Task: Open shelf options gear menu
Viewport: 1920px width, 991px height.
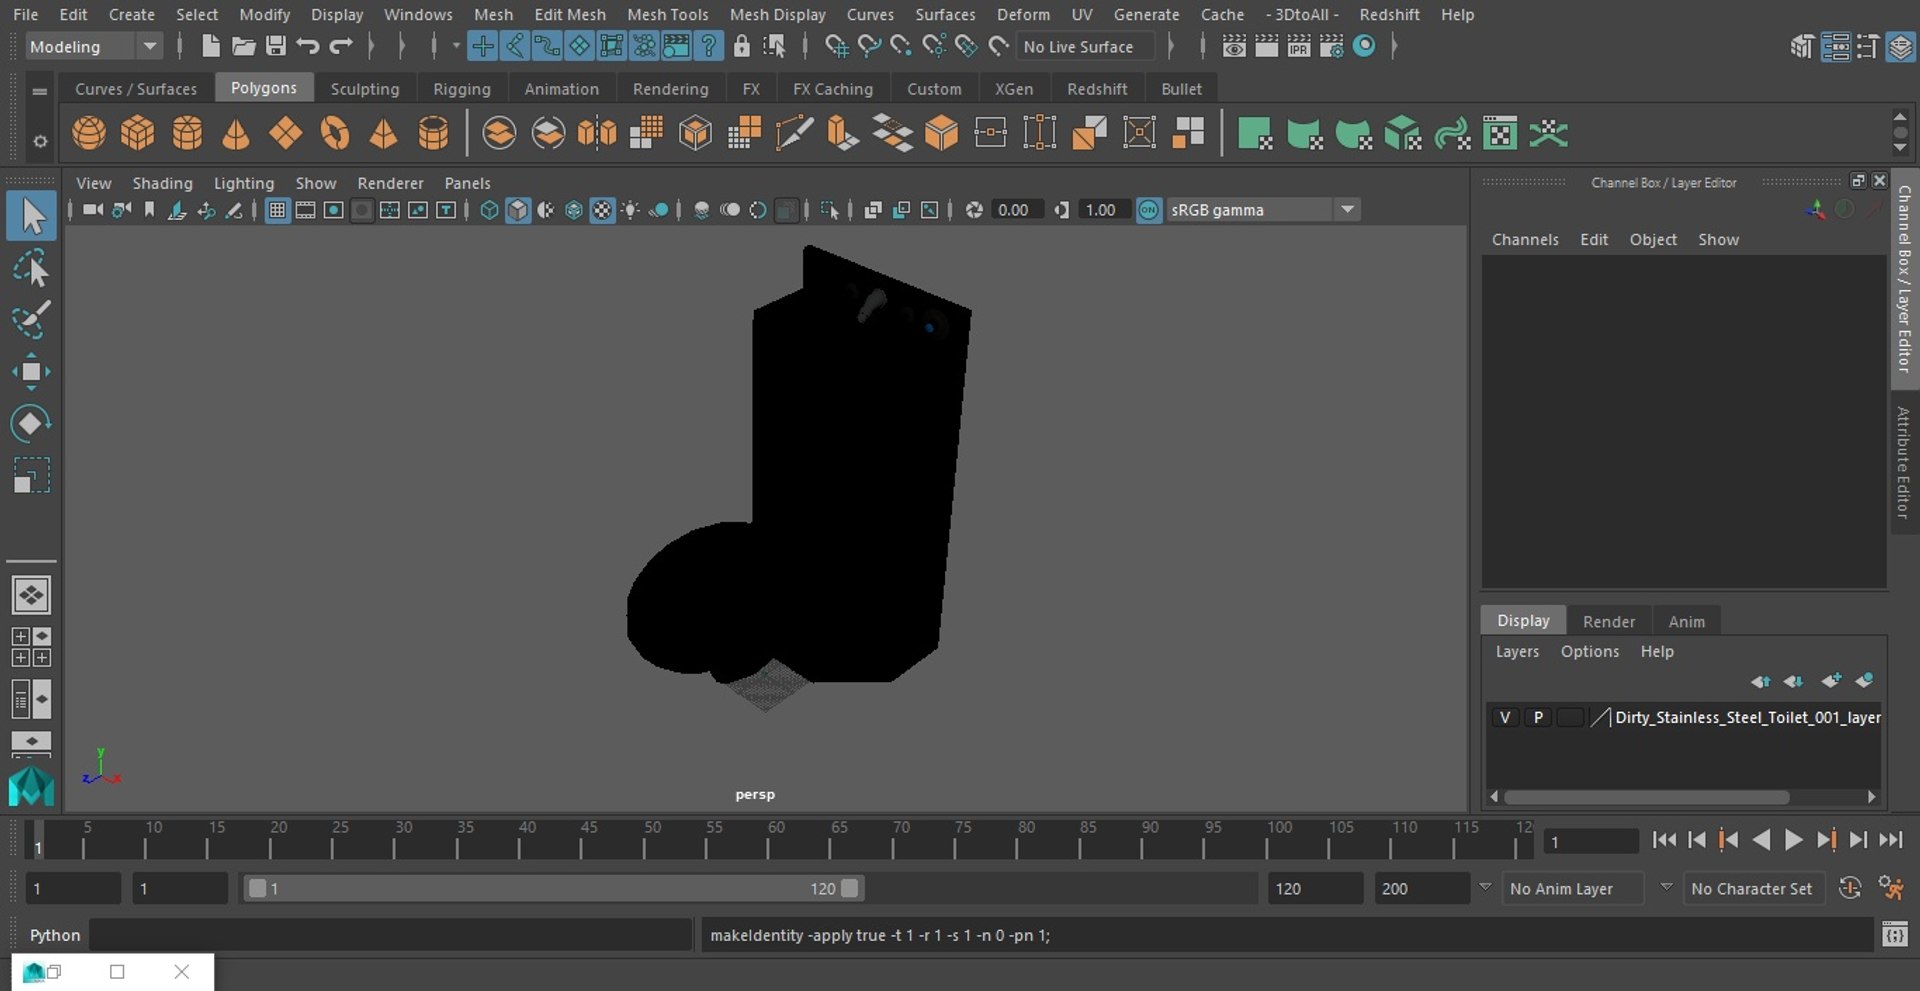Action: (x=40, y=141)
